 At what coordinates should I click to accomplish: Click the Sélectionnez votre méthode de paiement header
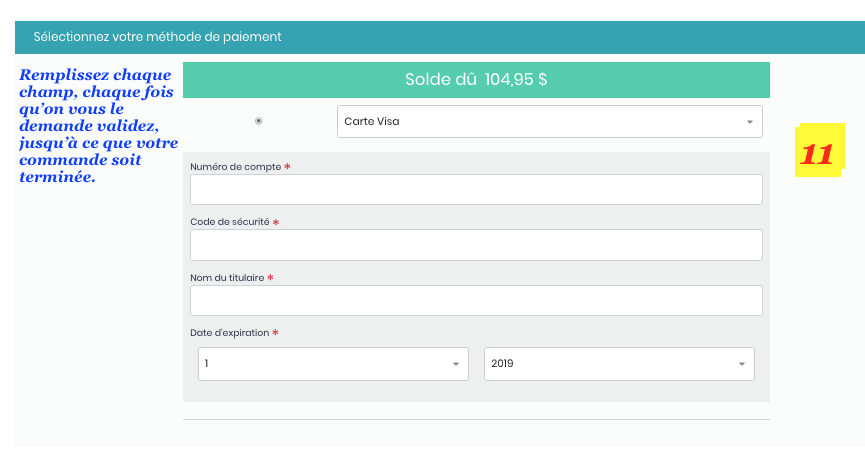pyautogui.click(x=157, y=37)
